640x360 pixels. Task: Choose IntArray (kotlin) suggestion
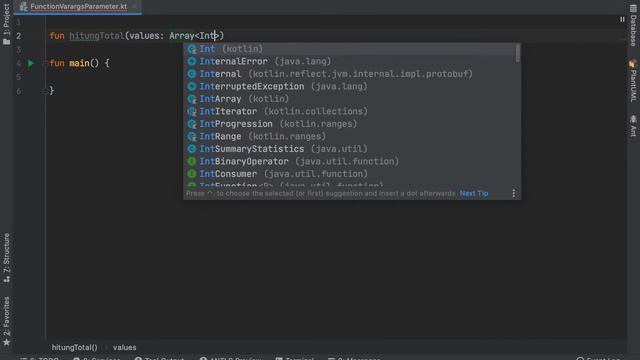349,99
